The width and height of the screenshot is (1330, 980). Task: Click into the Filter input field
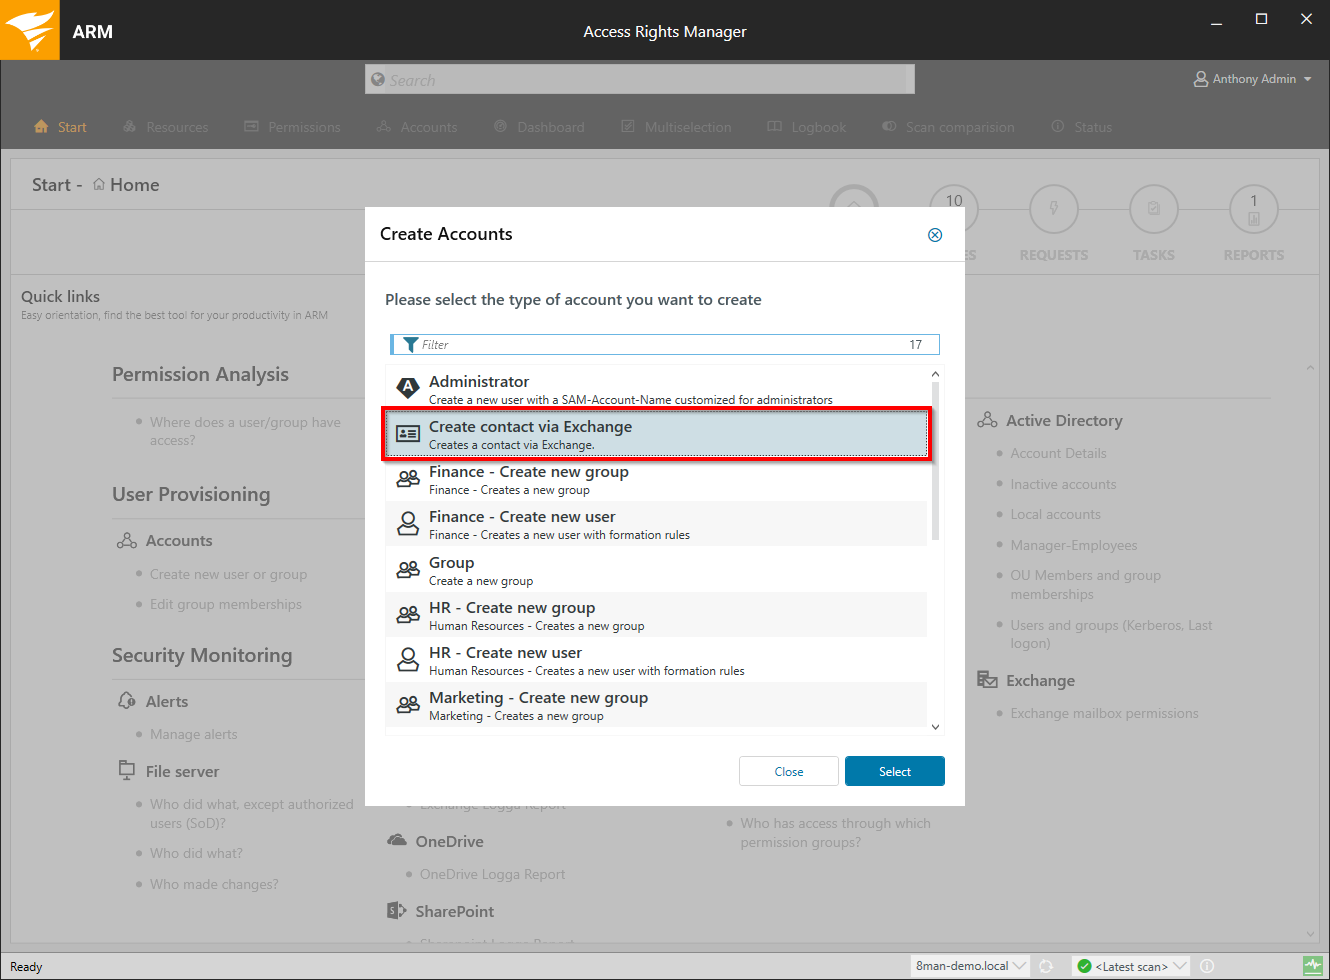point(660,345)
